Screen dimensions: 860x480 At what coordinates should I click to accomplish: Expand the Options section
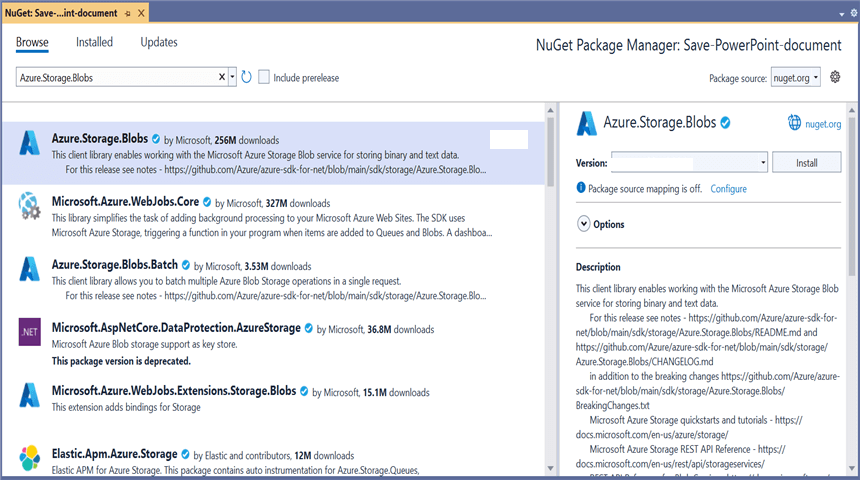584,224
